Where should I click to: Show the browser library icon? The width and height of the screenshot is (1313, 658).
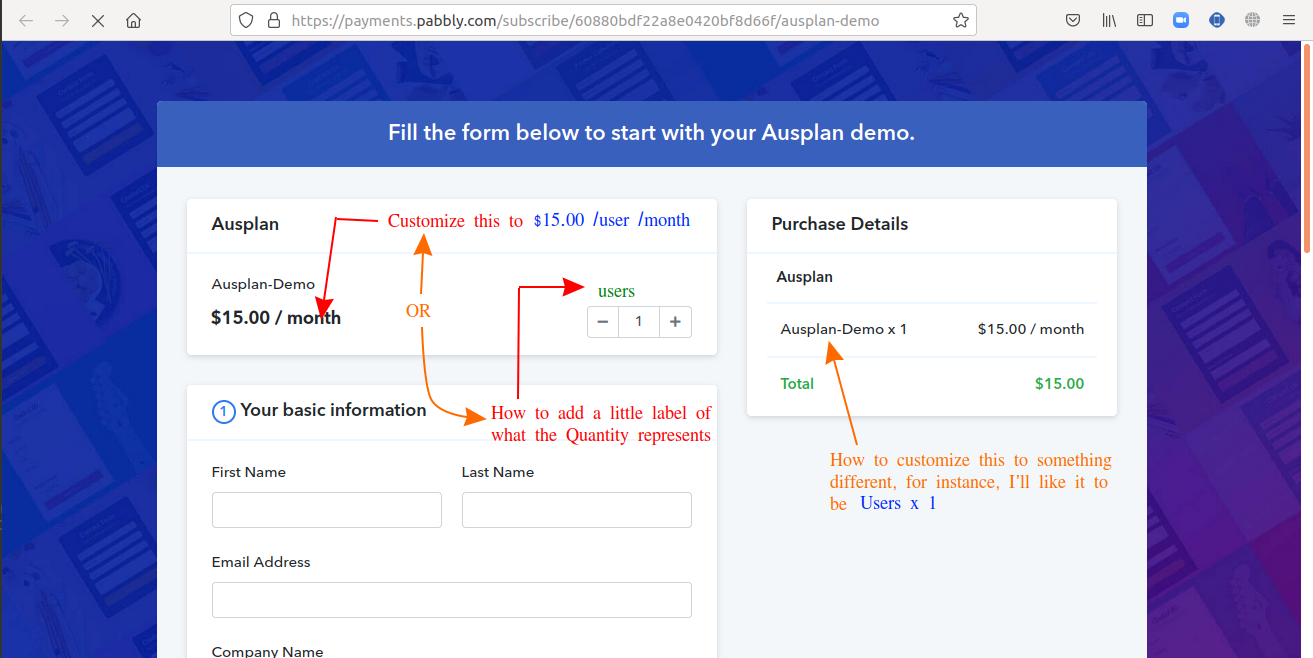[x=1109, y=20]
